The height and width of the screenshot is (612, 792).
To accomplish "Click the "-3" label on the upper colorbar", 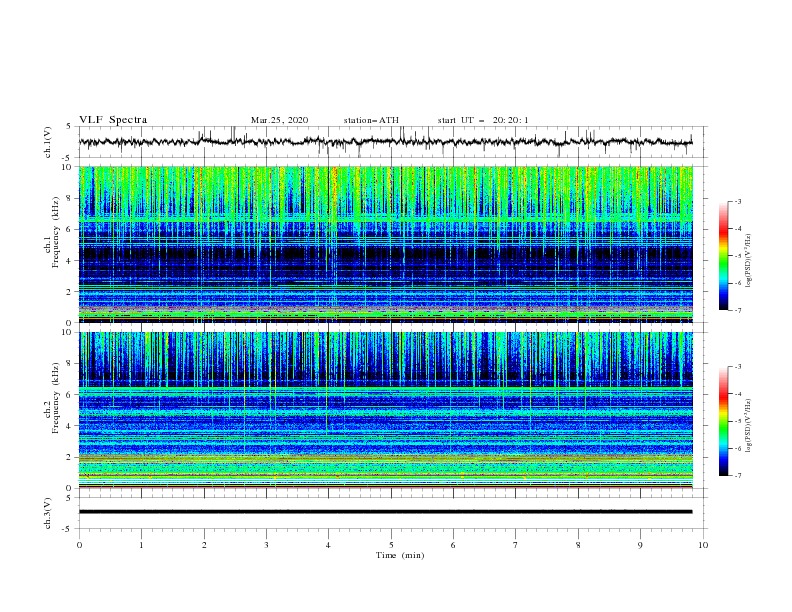I will coord(737,201).
